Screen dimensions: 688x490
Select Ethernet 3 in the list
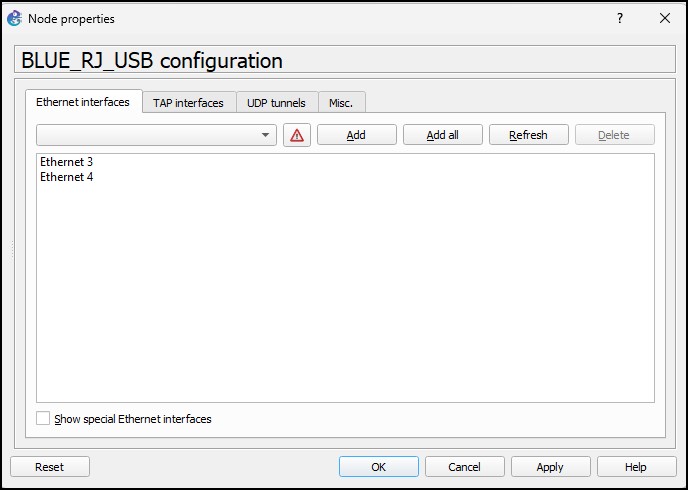[66, 161]
